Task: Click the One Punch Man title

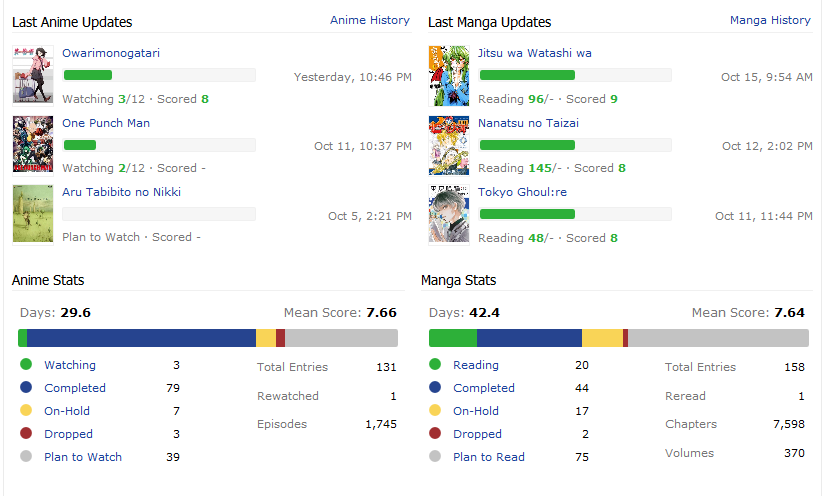Action: pyautogui.click(x=108, y=123)
